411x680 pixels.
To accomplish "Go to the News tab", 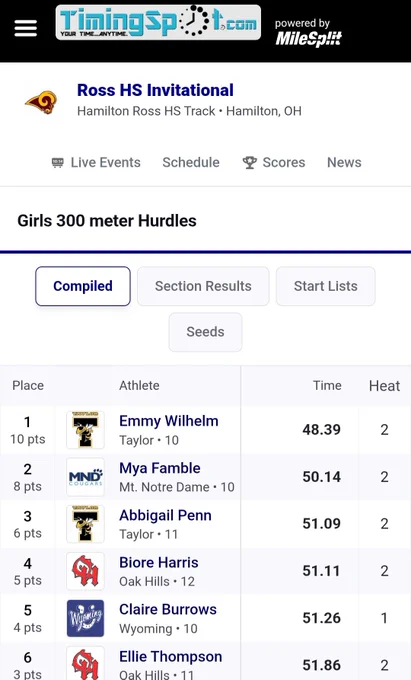I will tap(344, 162).
